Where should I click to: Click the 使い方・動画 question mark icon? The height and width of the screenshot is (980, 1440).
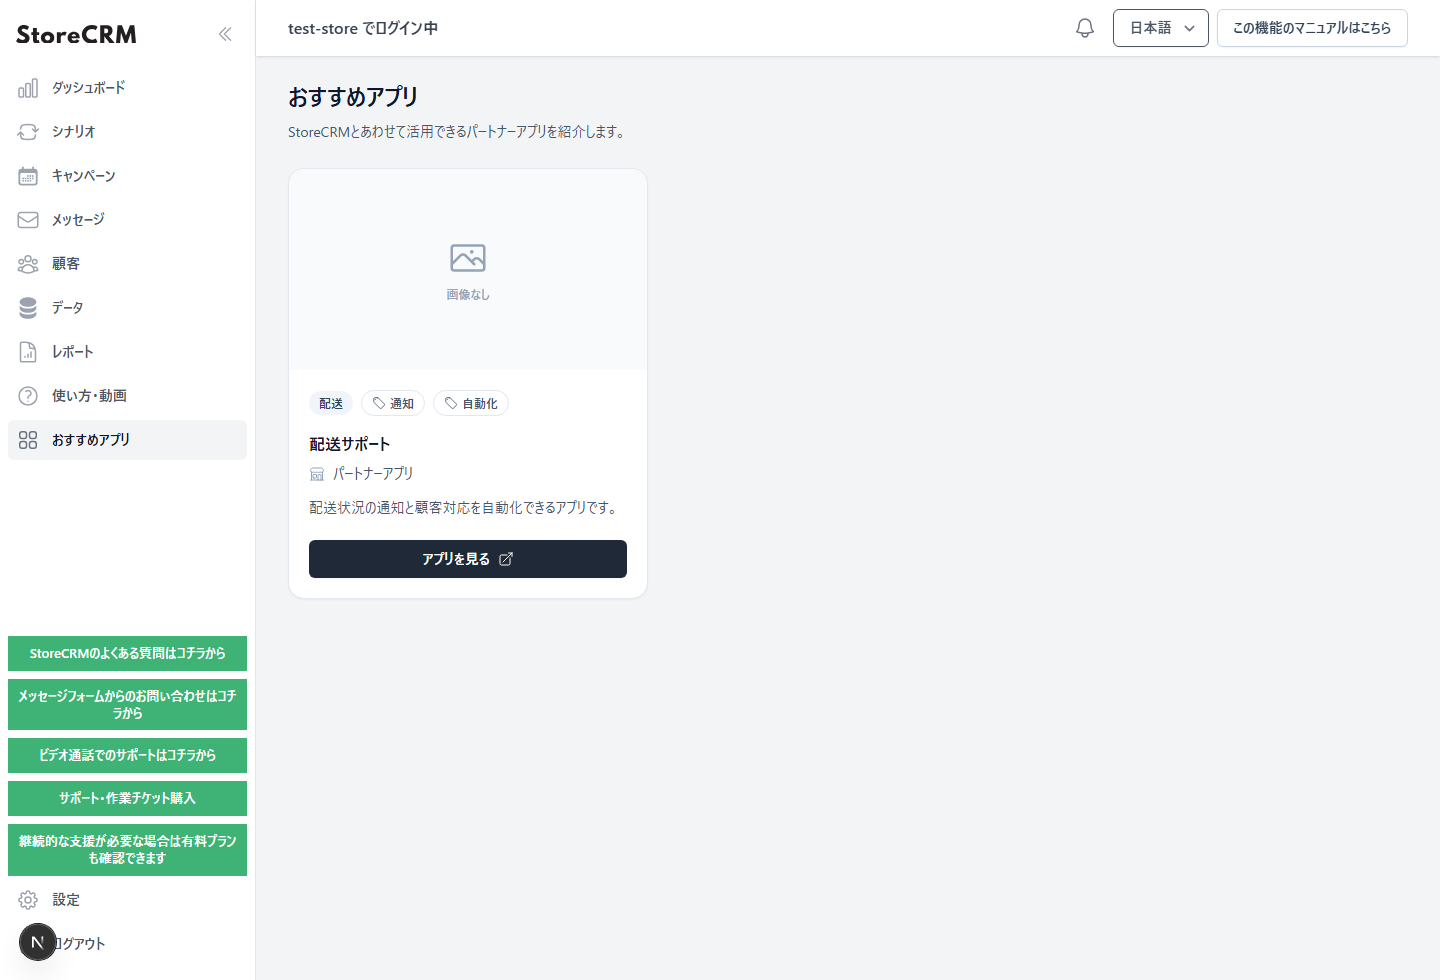click(28, 396)
